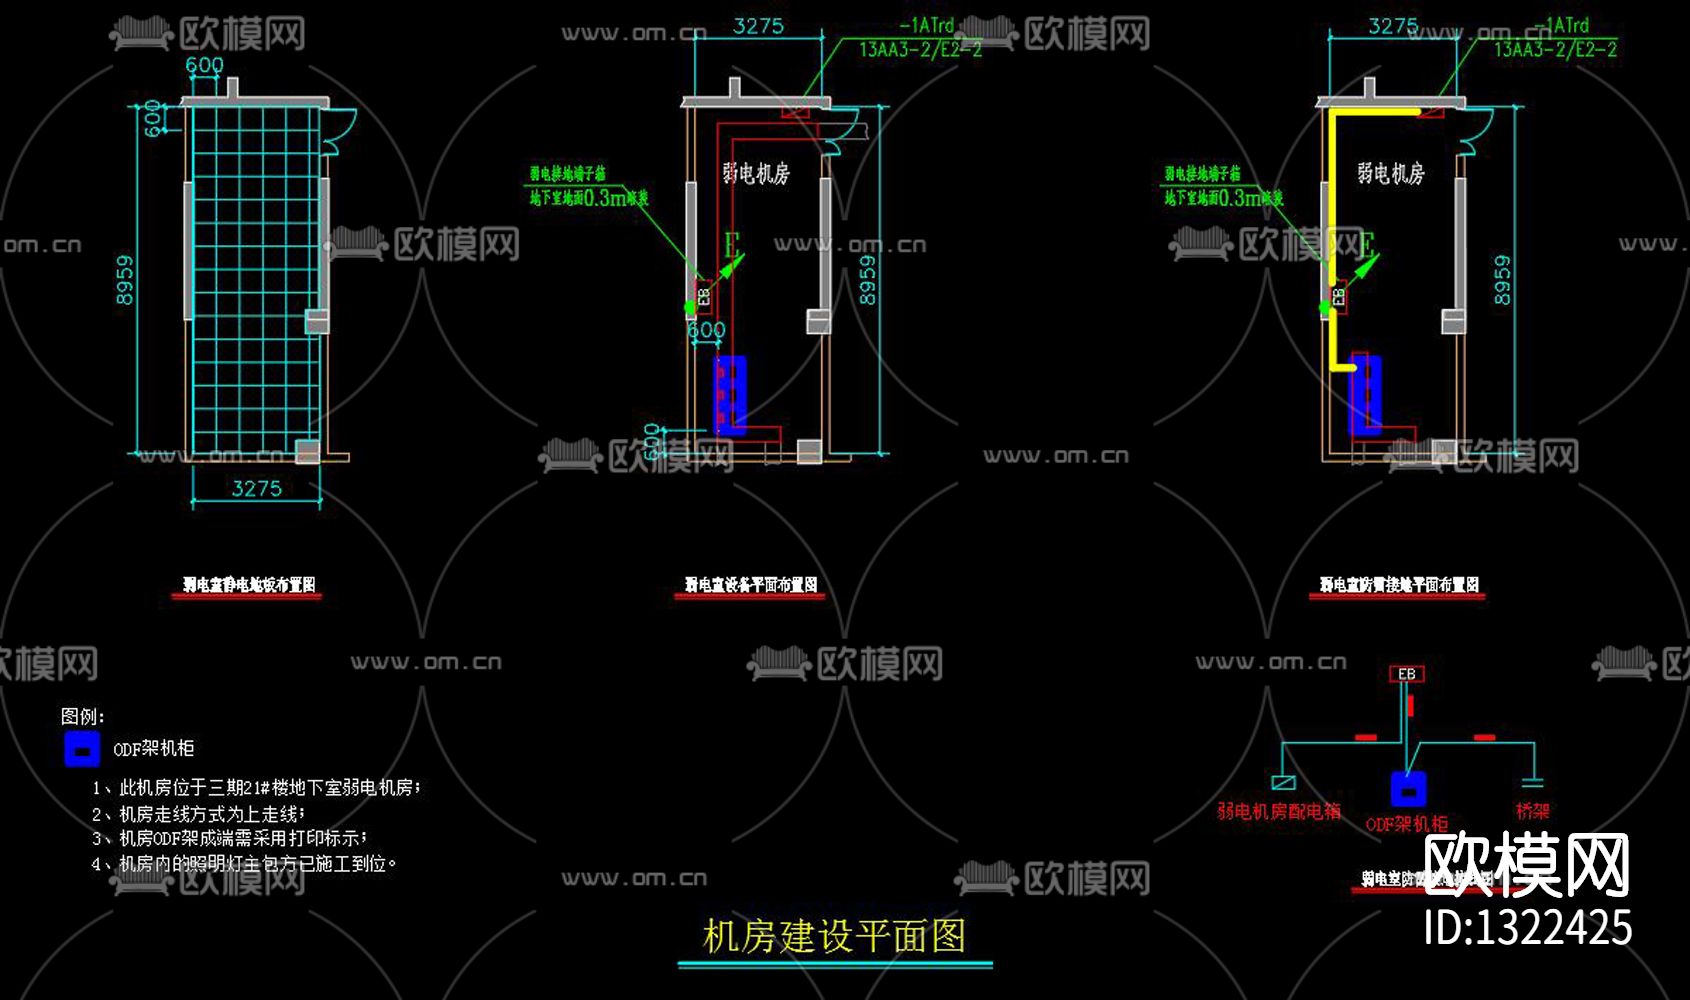Screen dimensions: 1690x1000
Task: Switch to the 弱电室设备平面布置图 drawing title
Action: click(752, 587)
